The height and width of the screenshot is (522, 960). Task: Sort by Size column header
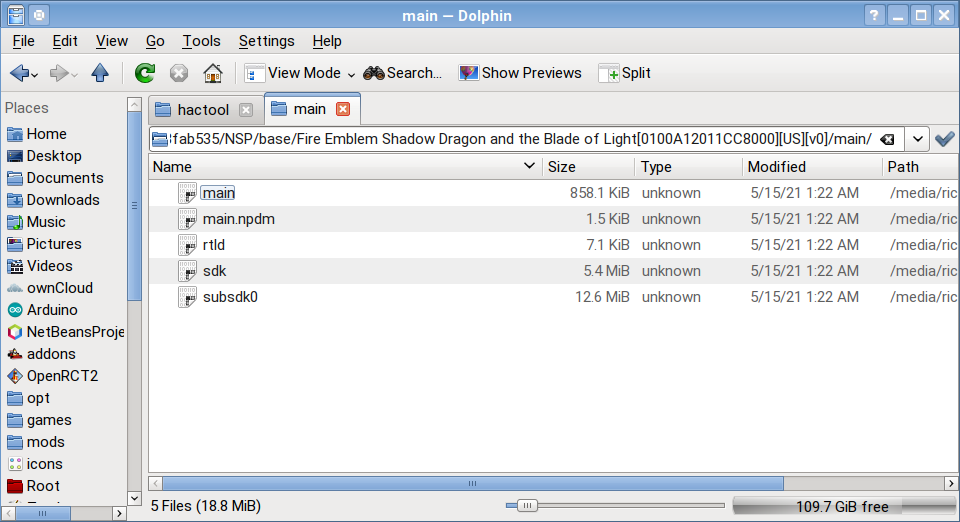point(588,166)
